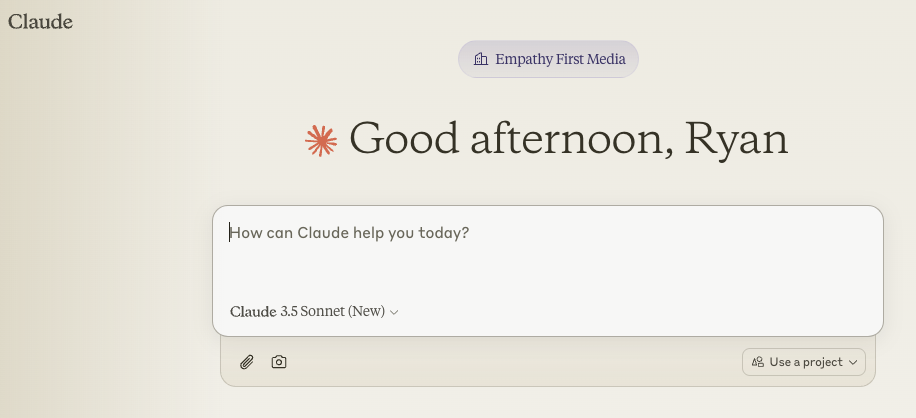The image size is (916, 418).
Task: Open the Use a project dropdown
Action: (x=804, y=362)
